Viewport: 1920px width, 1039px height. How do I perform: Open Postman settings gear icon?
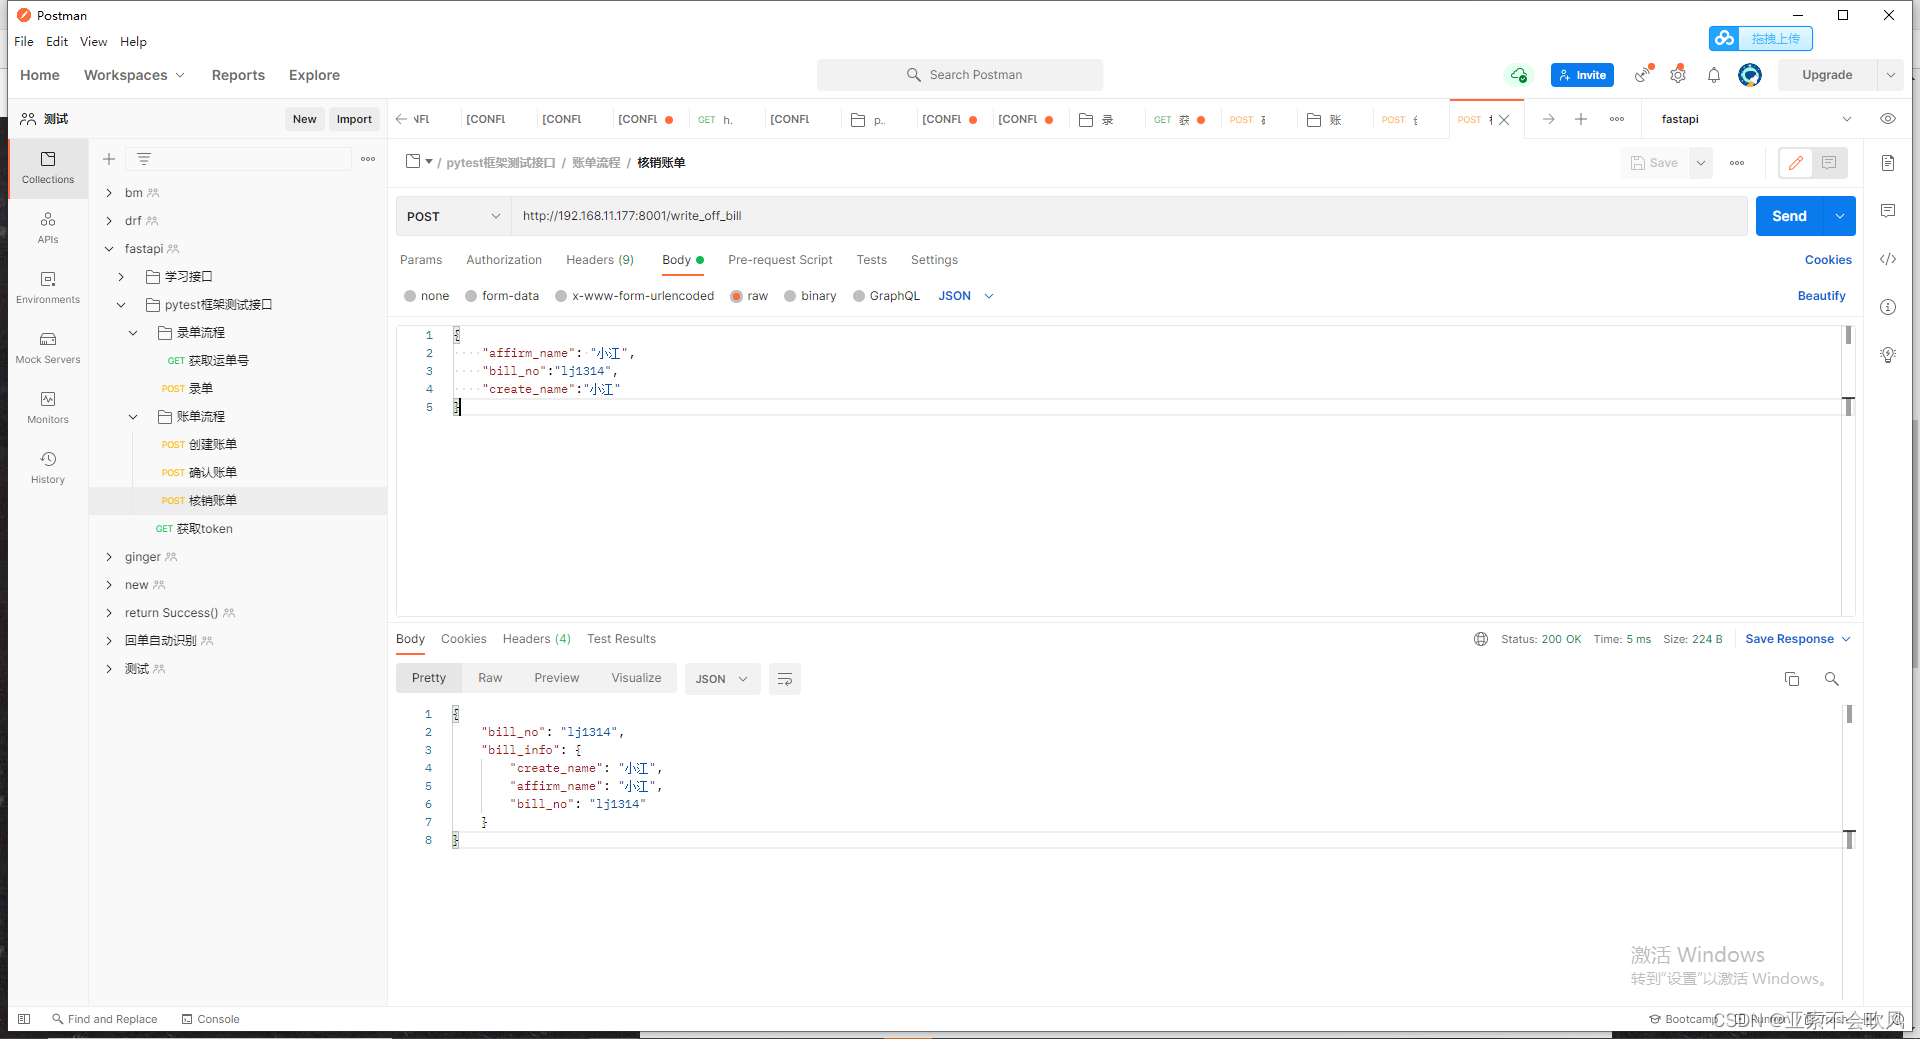coord(1678,75)
